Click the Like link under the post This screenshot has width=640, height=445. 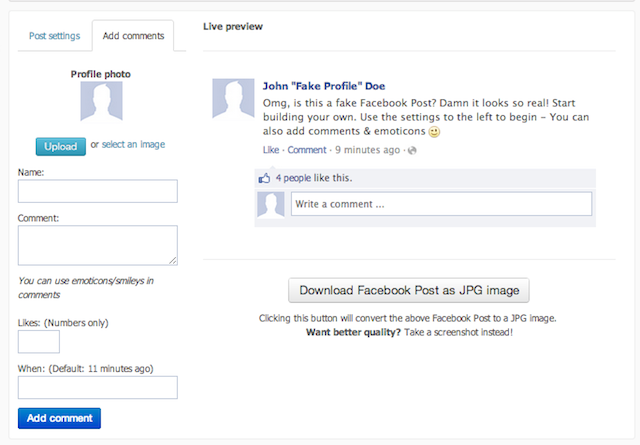[271, 150]
